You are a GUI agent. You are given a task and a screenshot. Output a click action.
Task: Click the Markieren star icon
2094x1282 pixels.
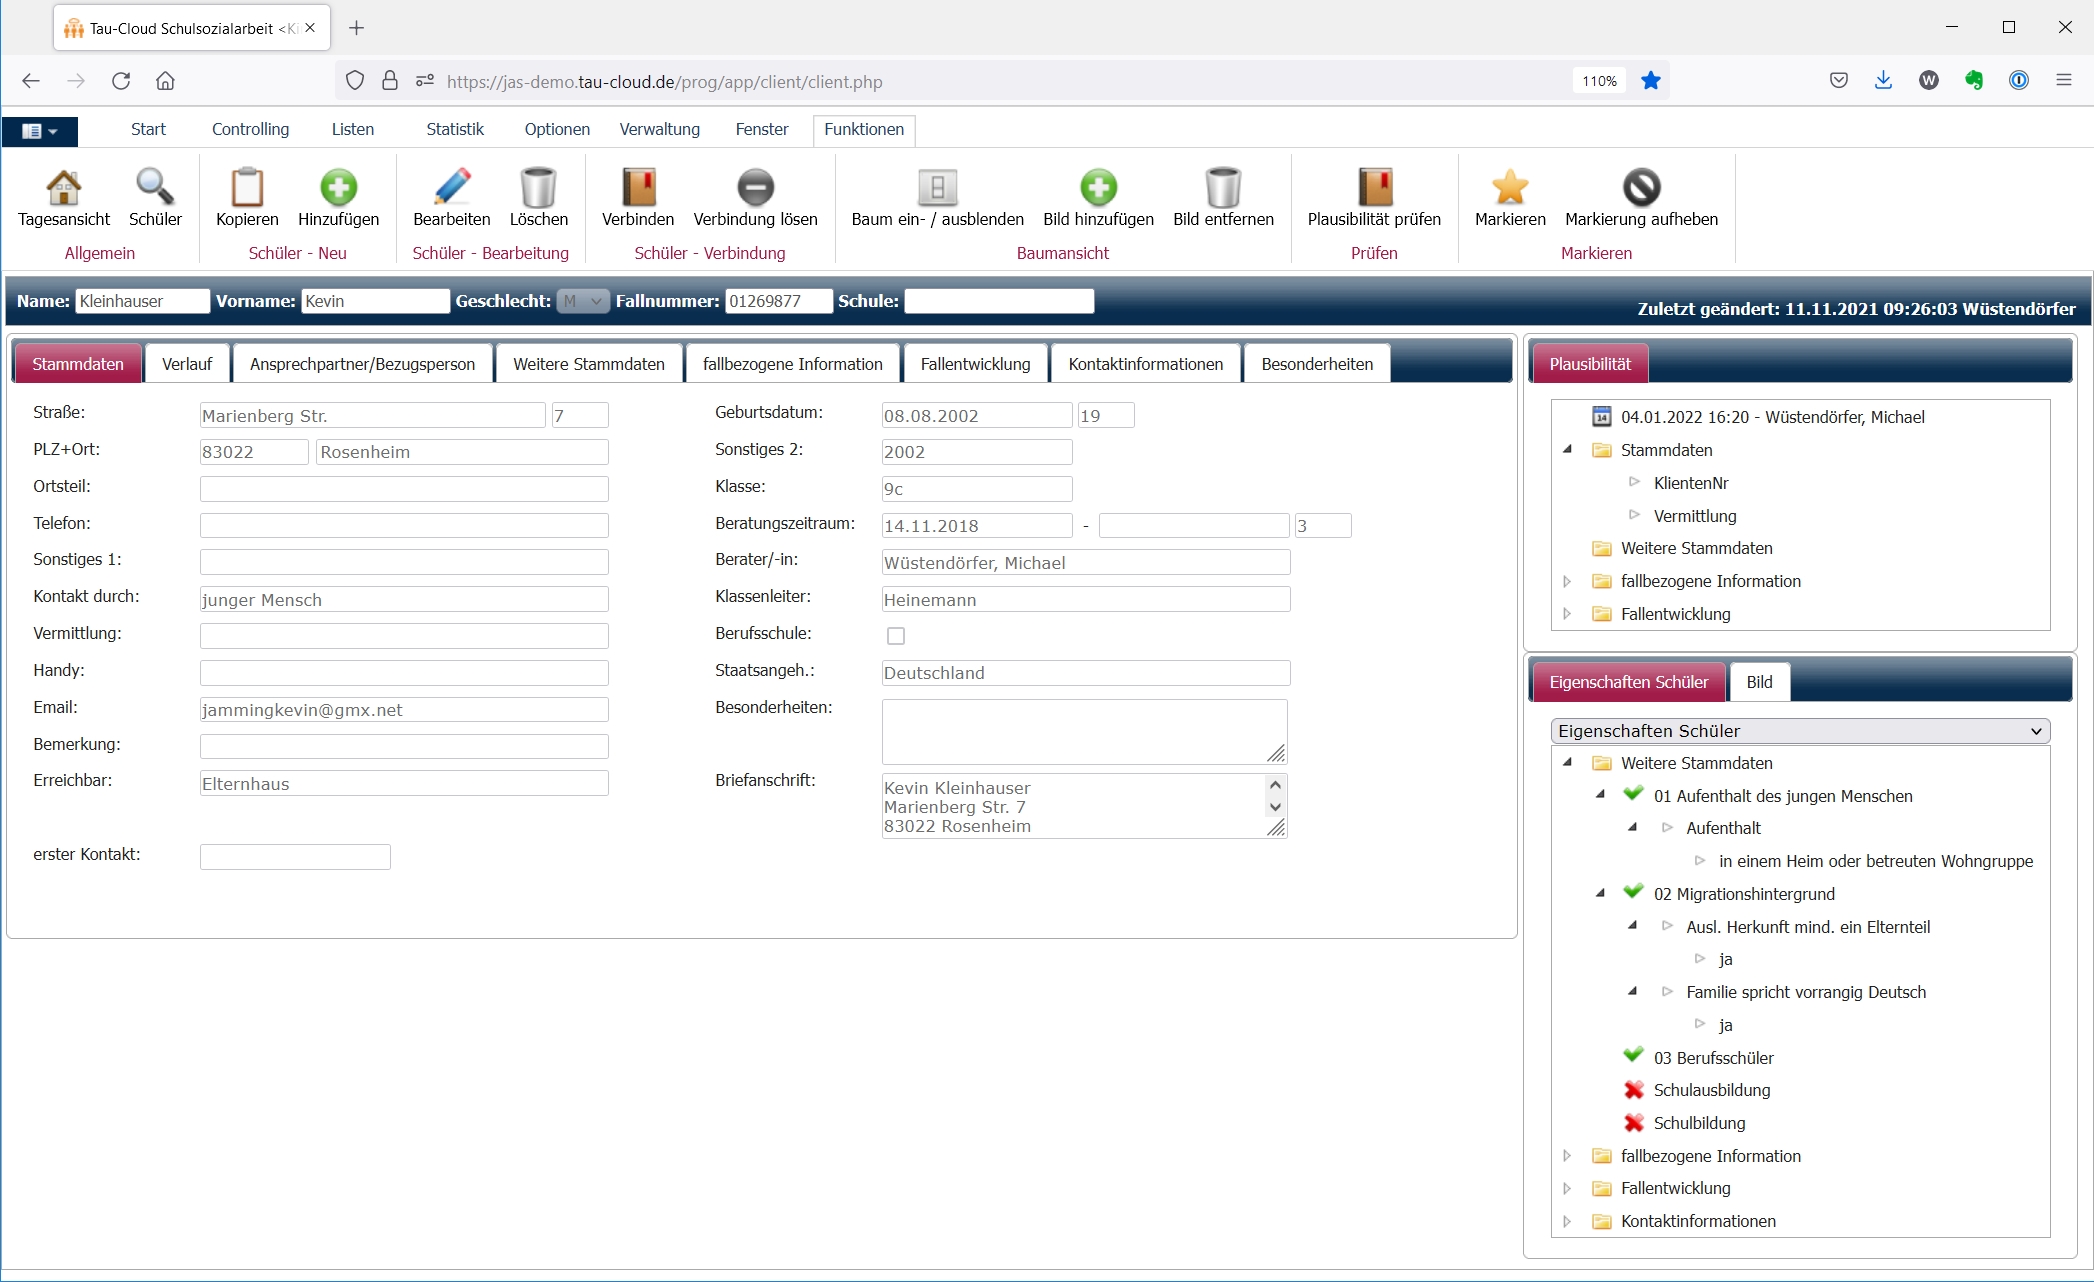[x=1509, y=188]
